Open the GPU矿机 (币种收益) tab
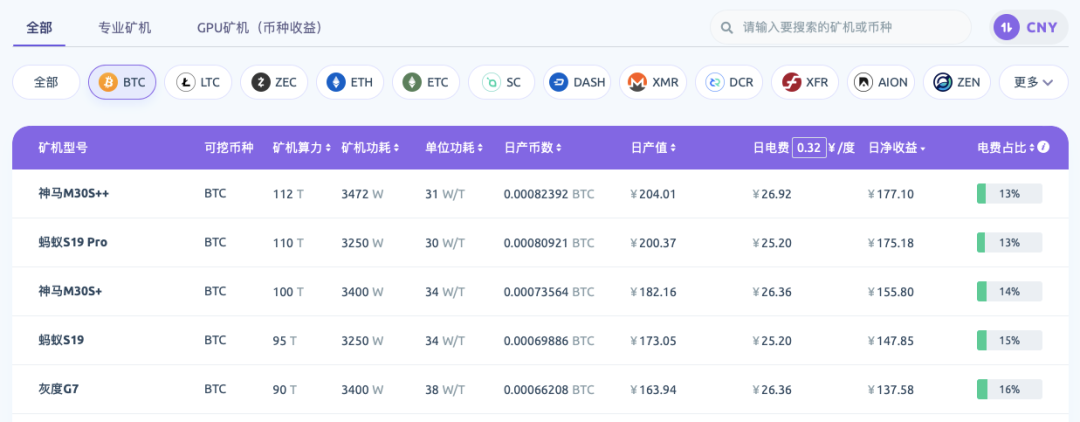The image size is (1080, 422). pos(259,27)
